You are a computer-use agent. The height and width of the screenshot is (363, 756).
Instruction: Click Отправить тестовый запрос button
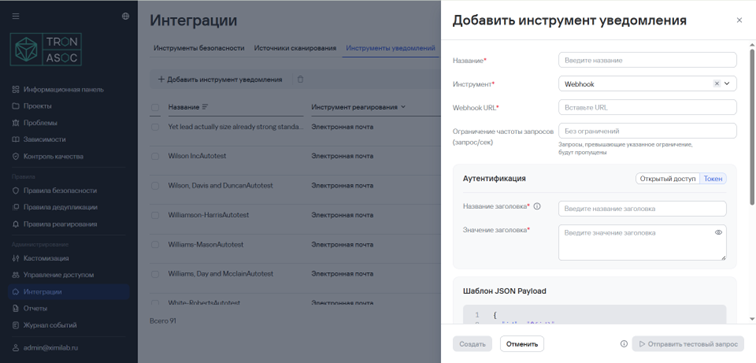coord(688,344)
